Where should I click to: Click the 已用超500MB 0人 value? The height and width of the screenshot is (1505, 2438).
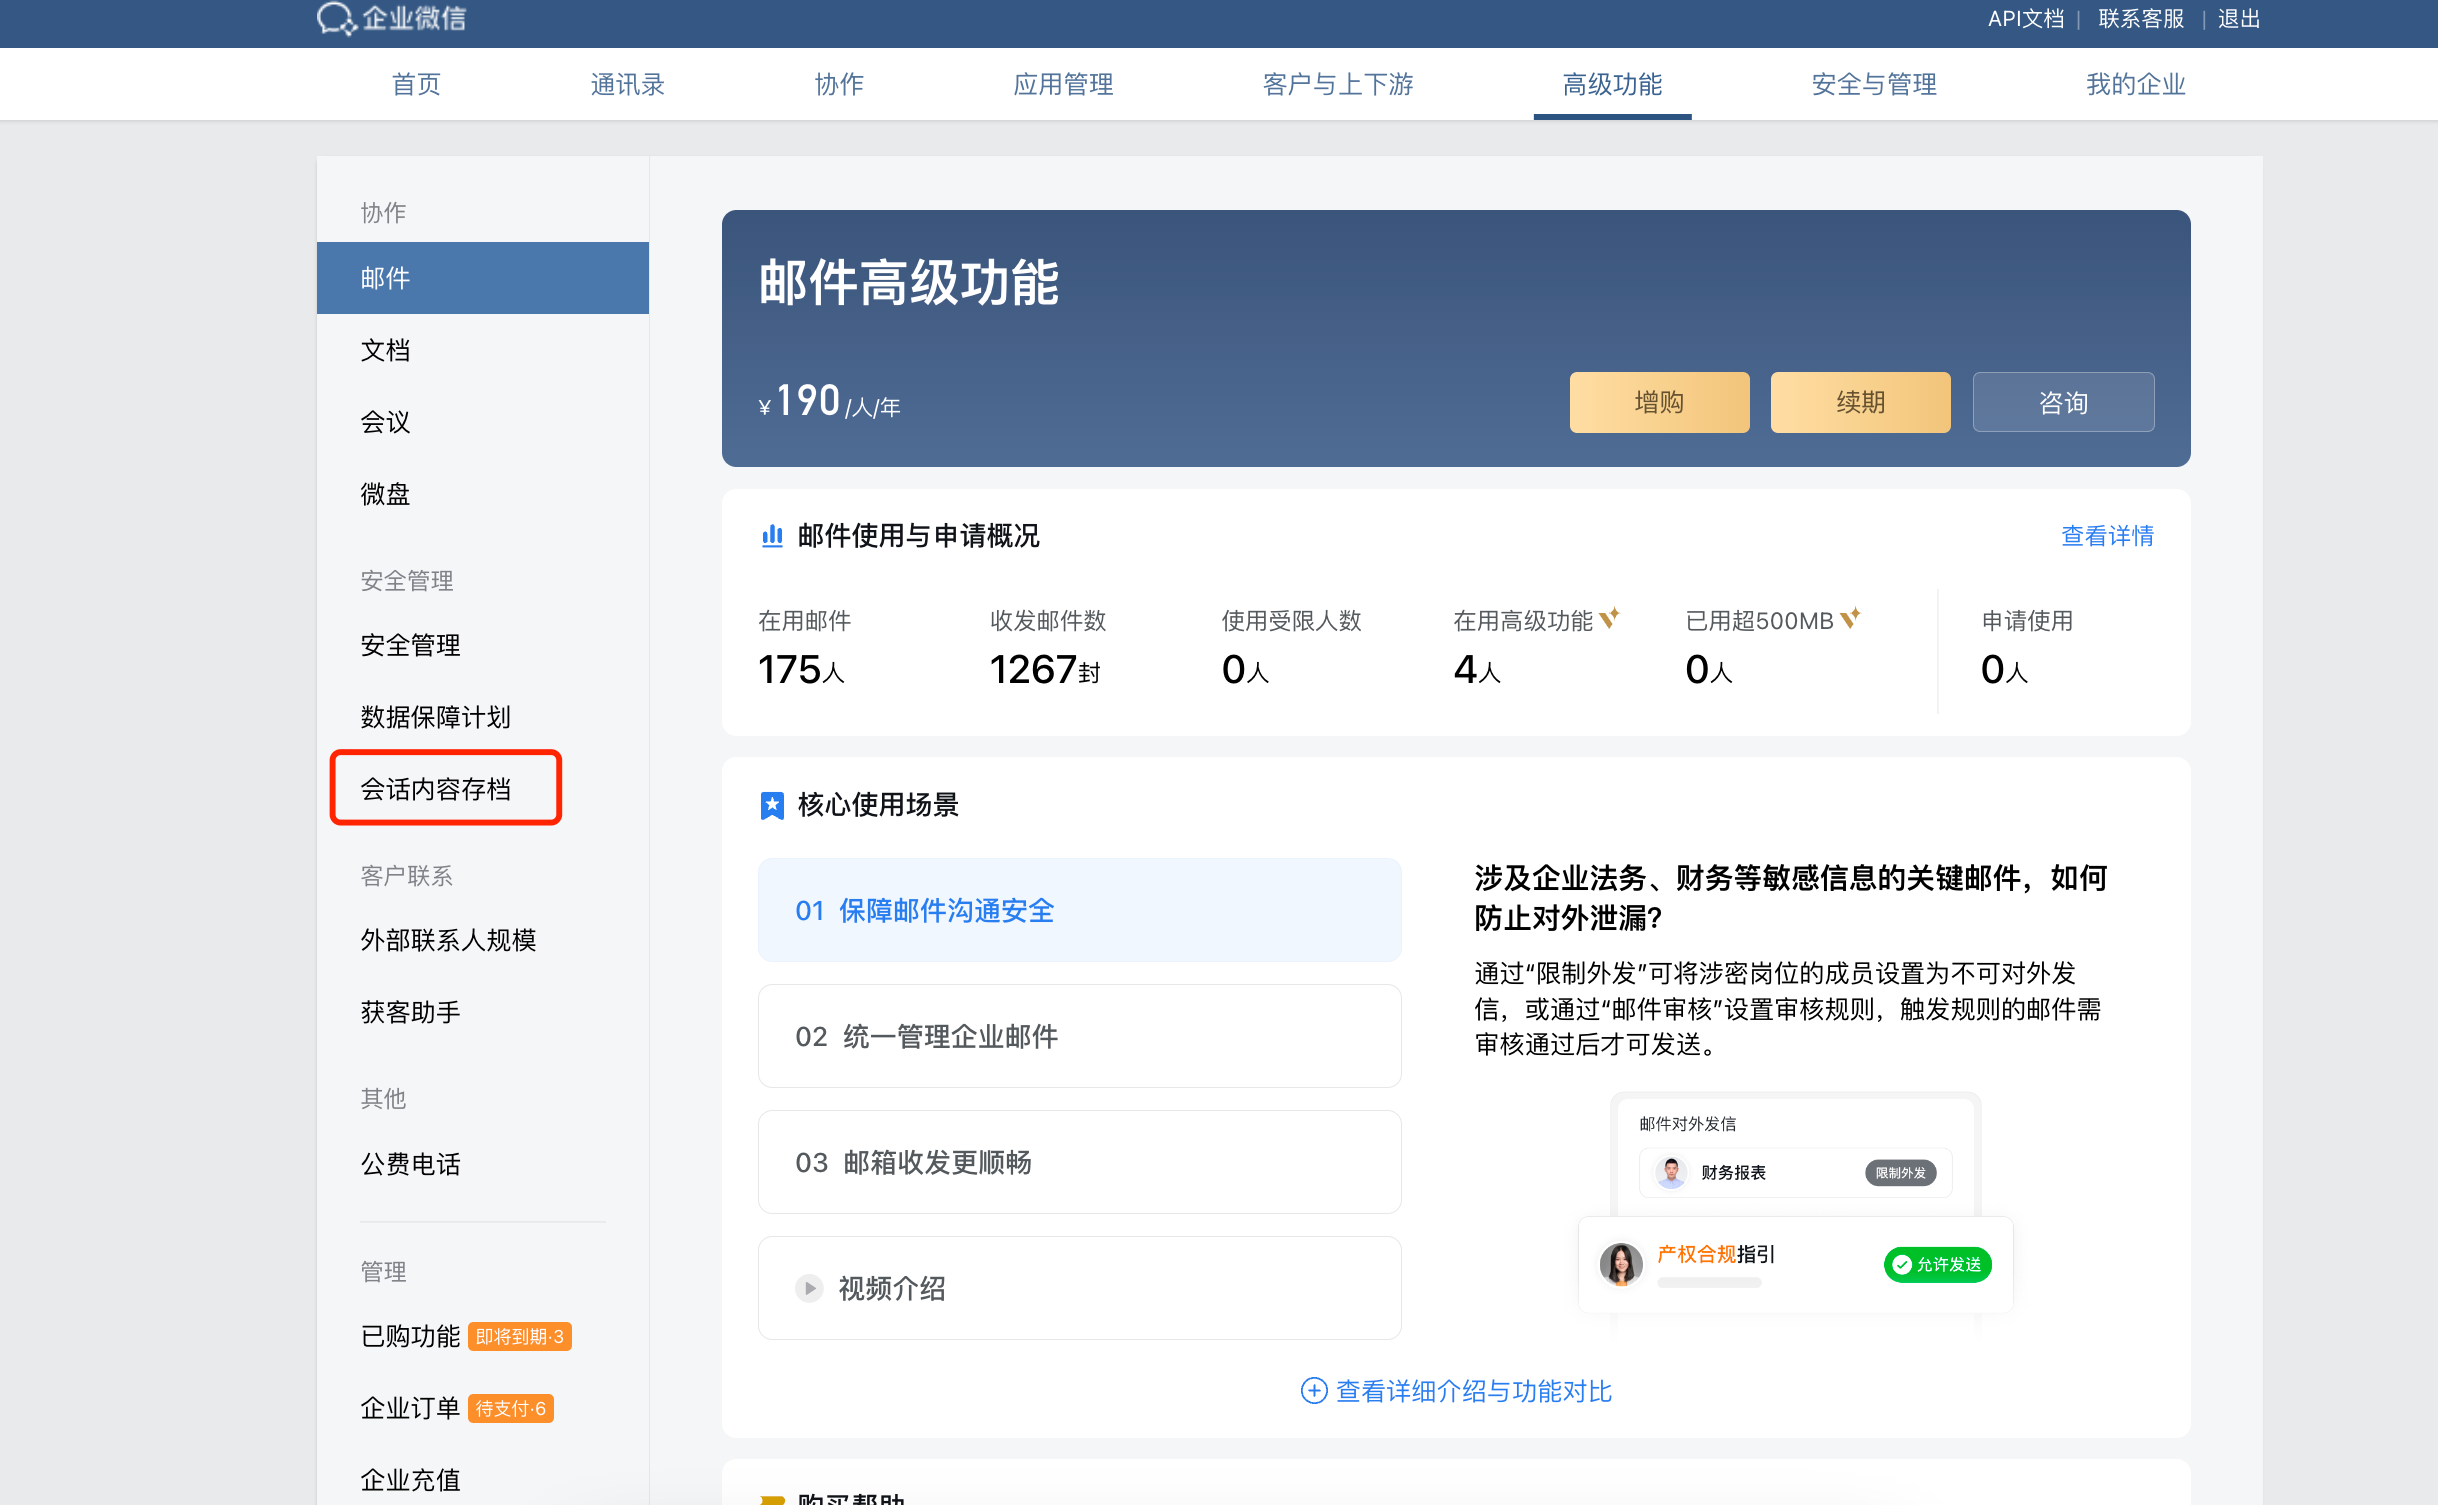click(x=1708, y=669)
